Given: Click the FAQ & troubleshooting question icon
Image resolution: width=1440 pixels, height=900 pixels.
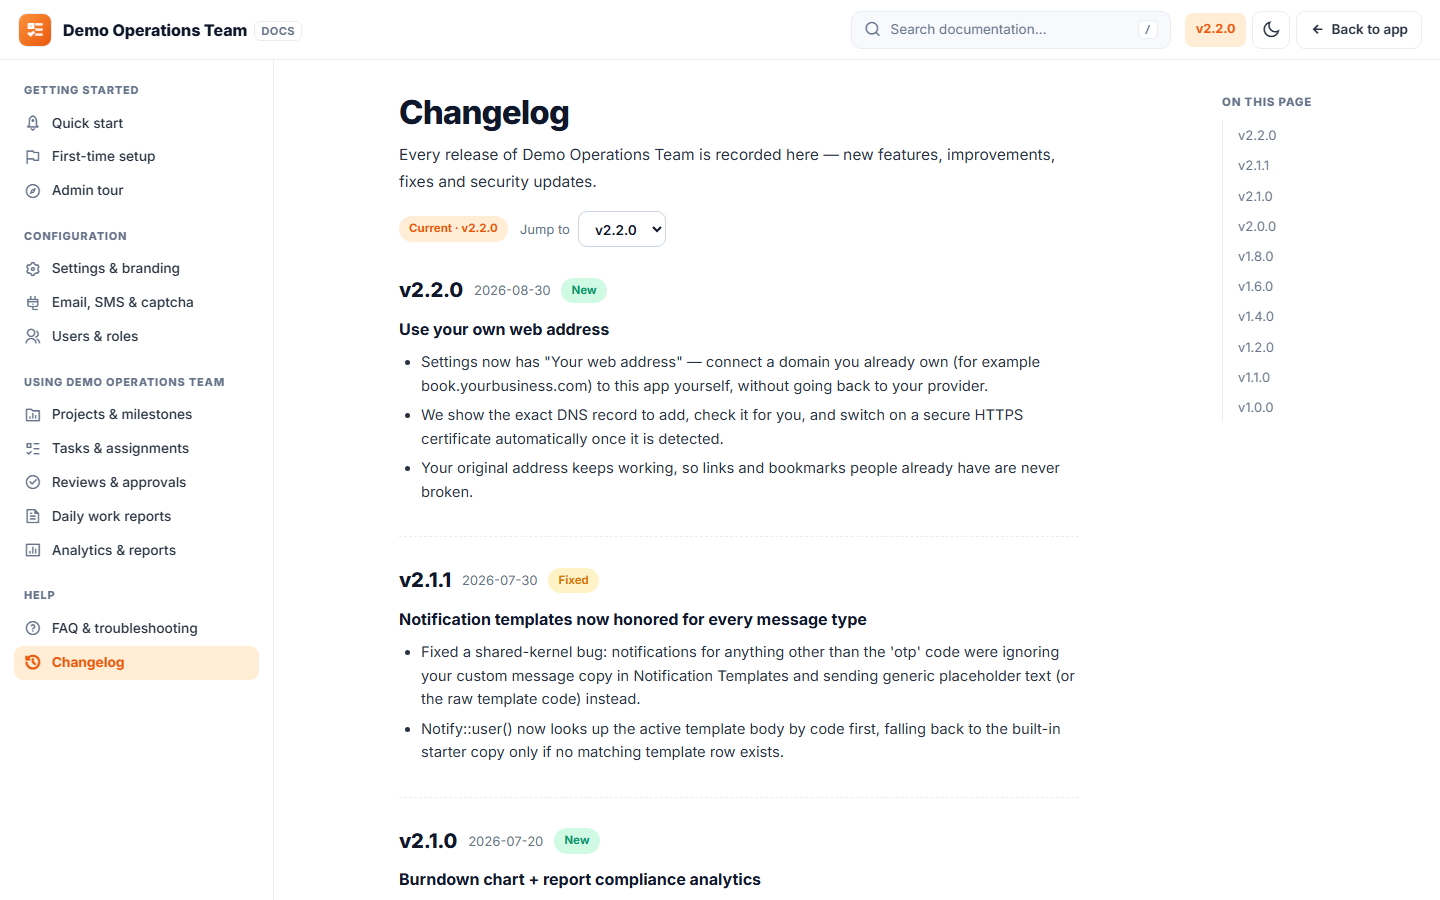Looking at the screenshot, I should [33, 629].
